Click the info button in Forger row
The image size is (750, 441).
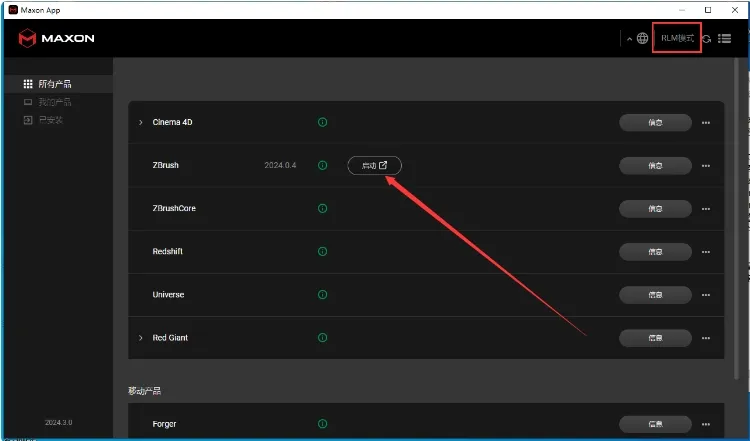coord(655,424)
